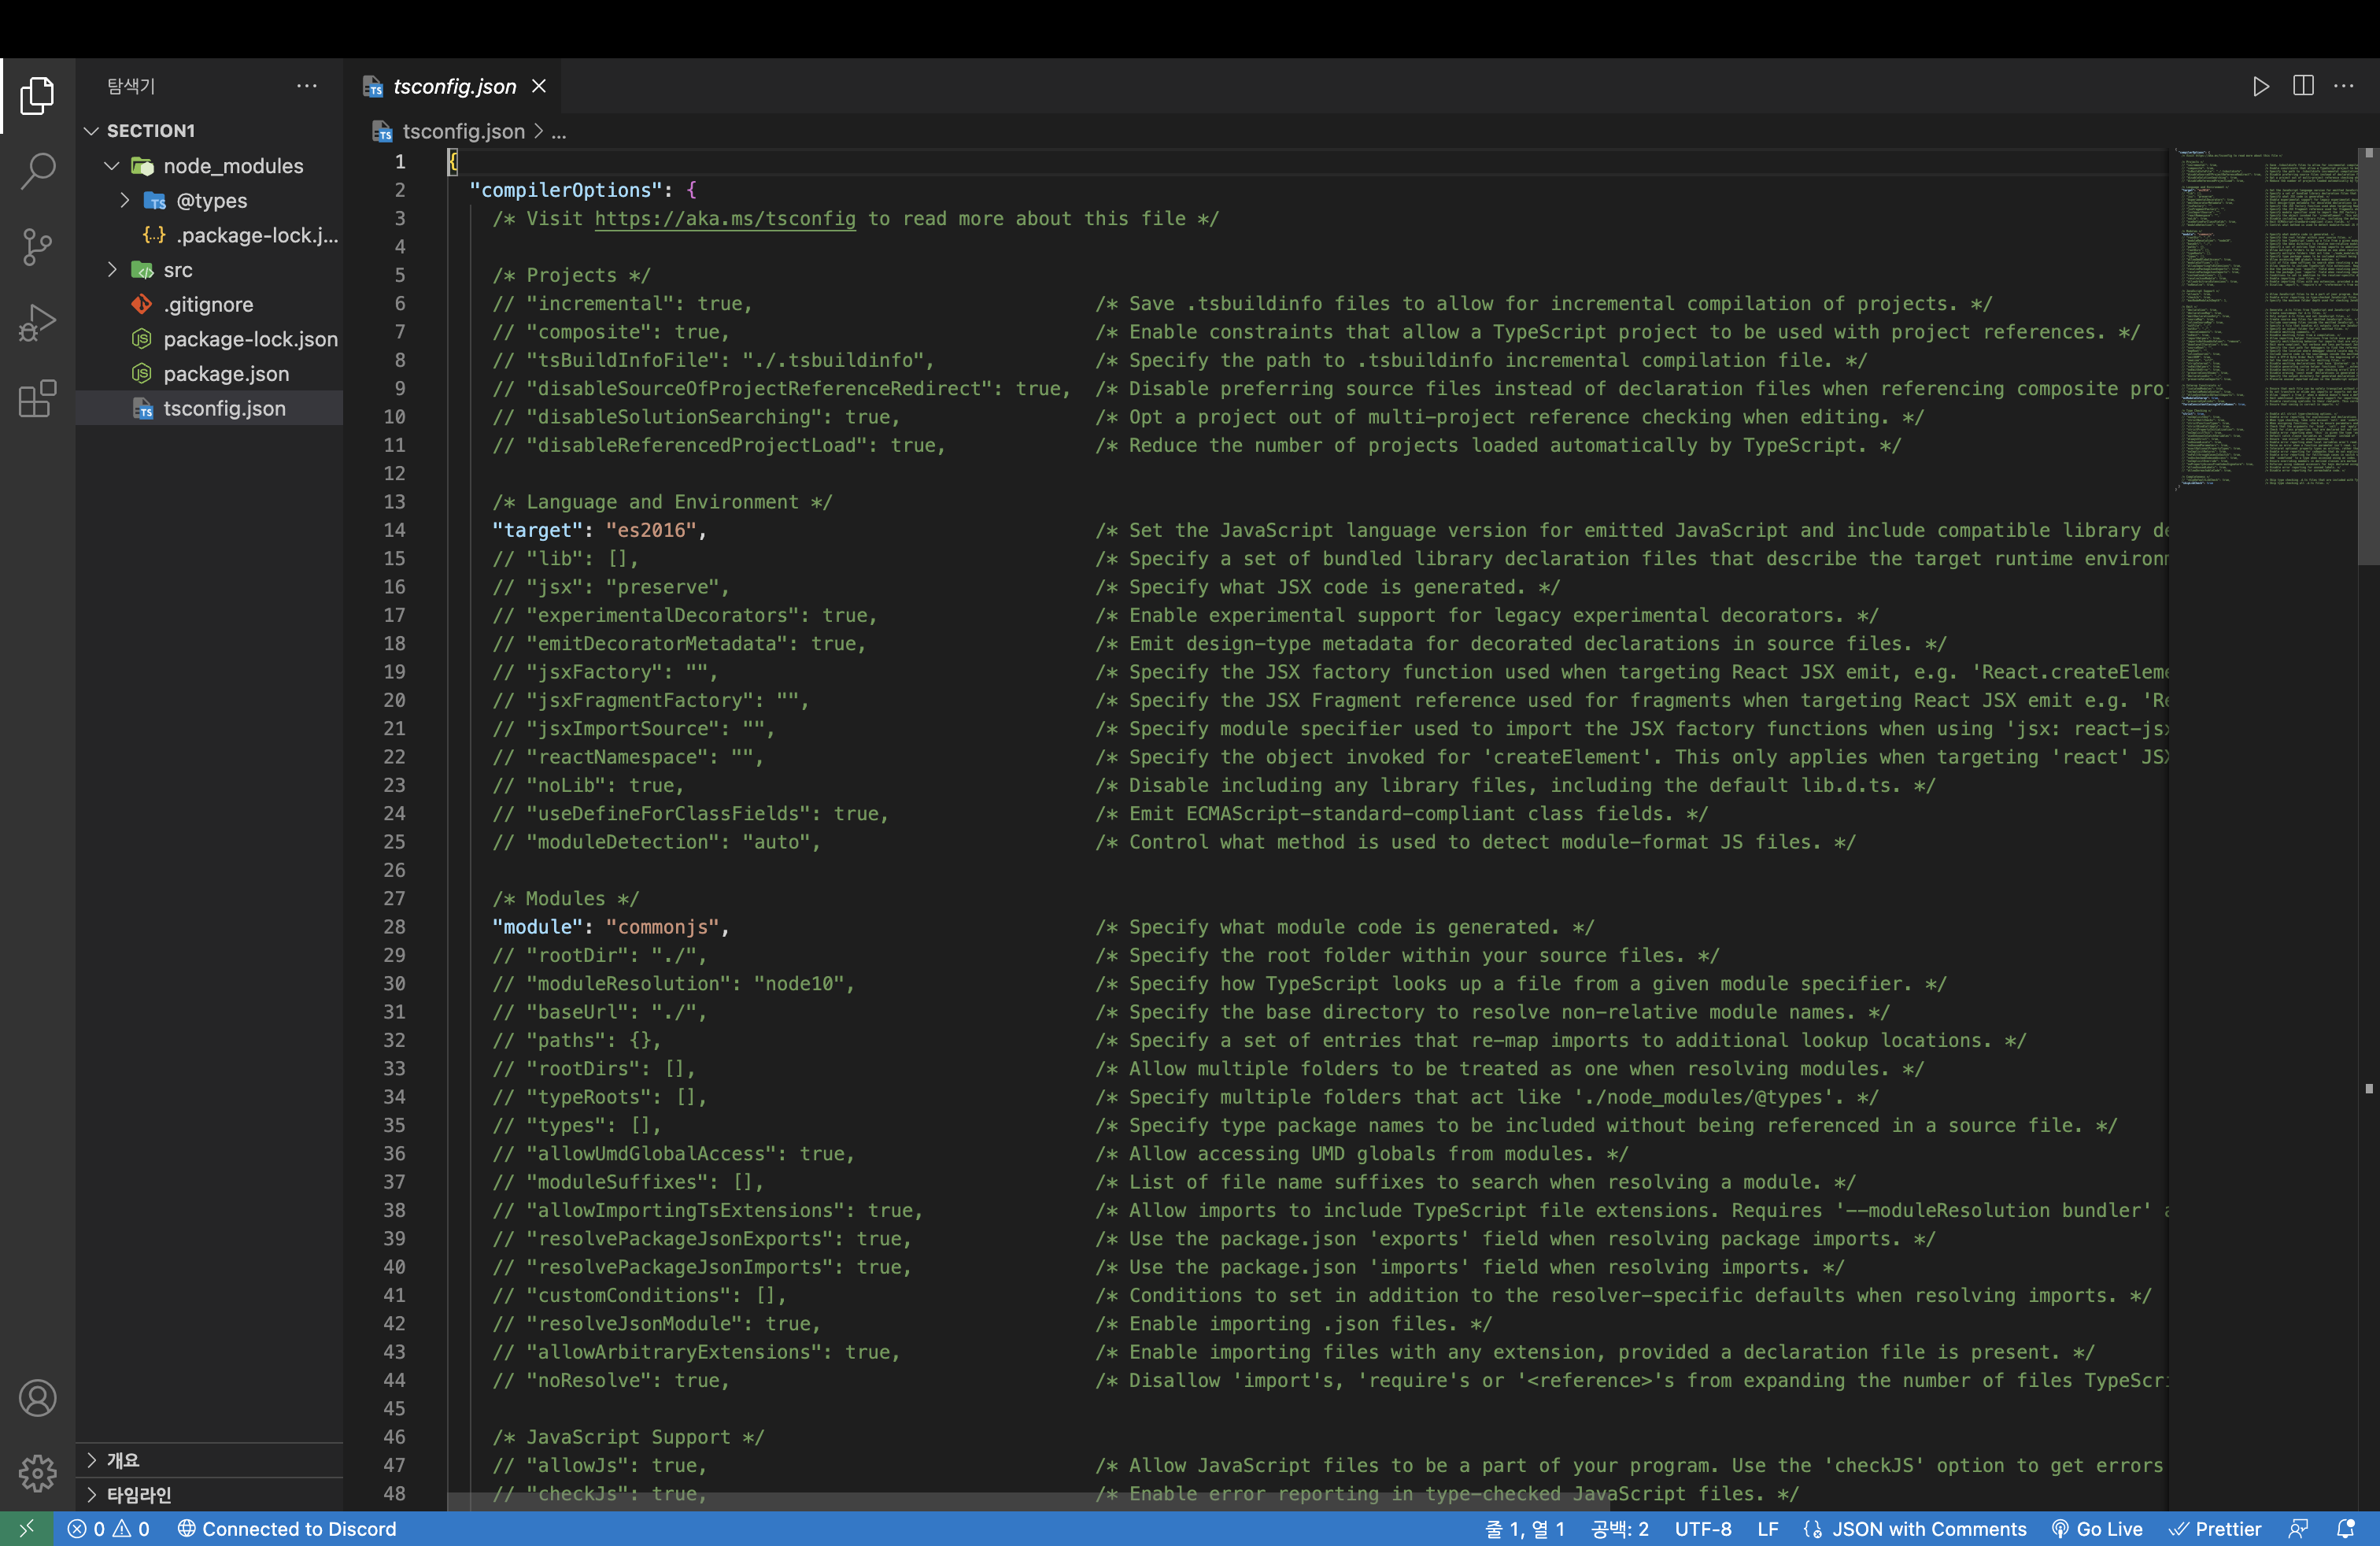Viewport: 2380px width, 1546px height.
Task: Open the Extensions view
Action: click(37, 399)
